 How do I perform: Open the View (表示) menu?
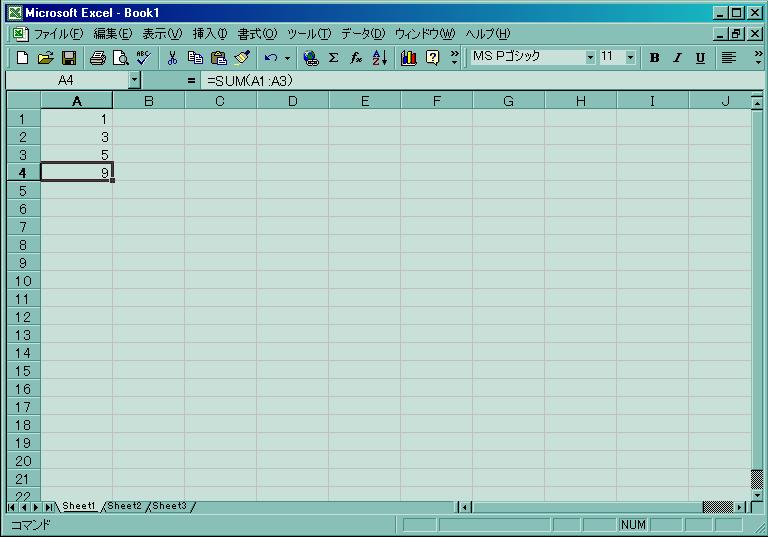(162, 34)
